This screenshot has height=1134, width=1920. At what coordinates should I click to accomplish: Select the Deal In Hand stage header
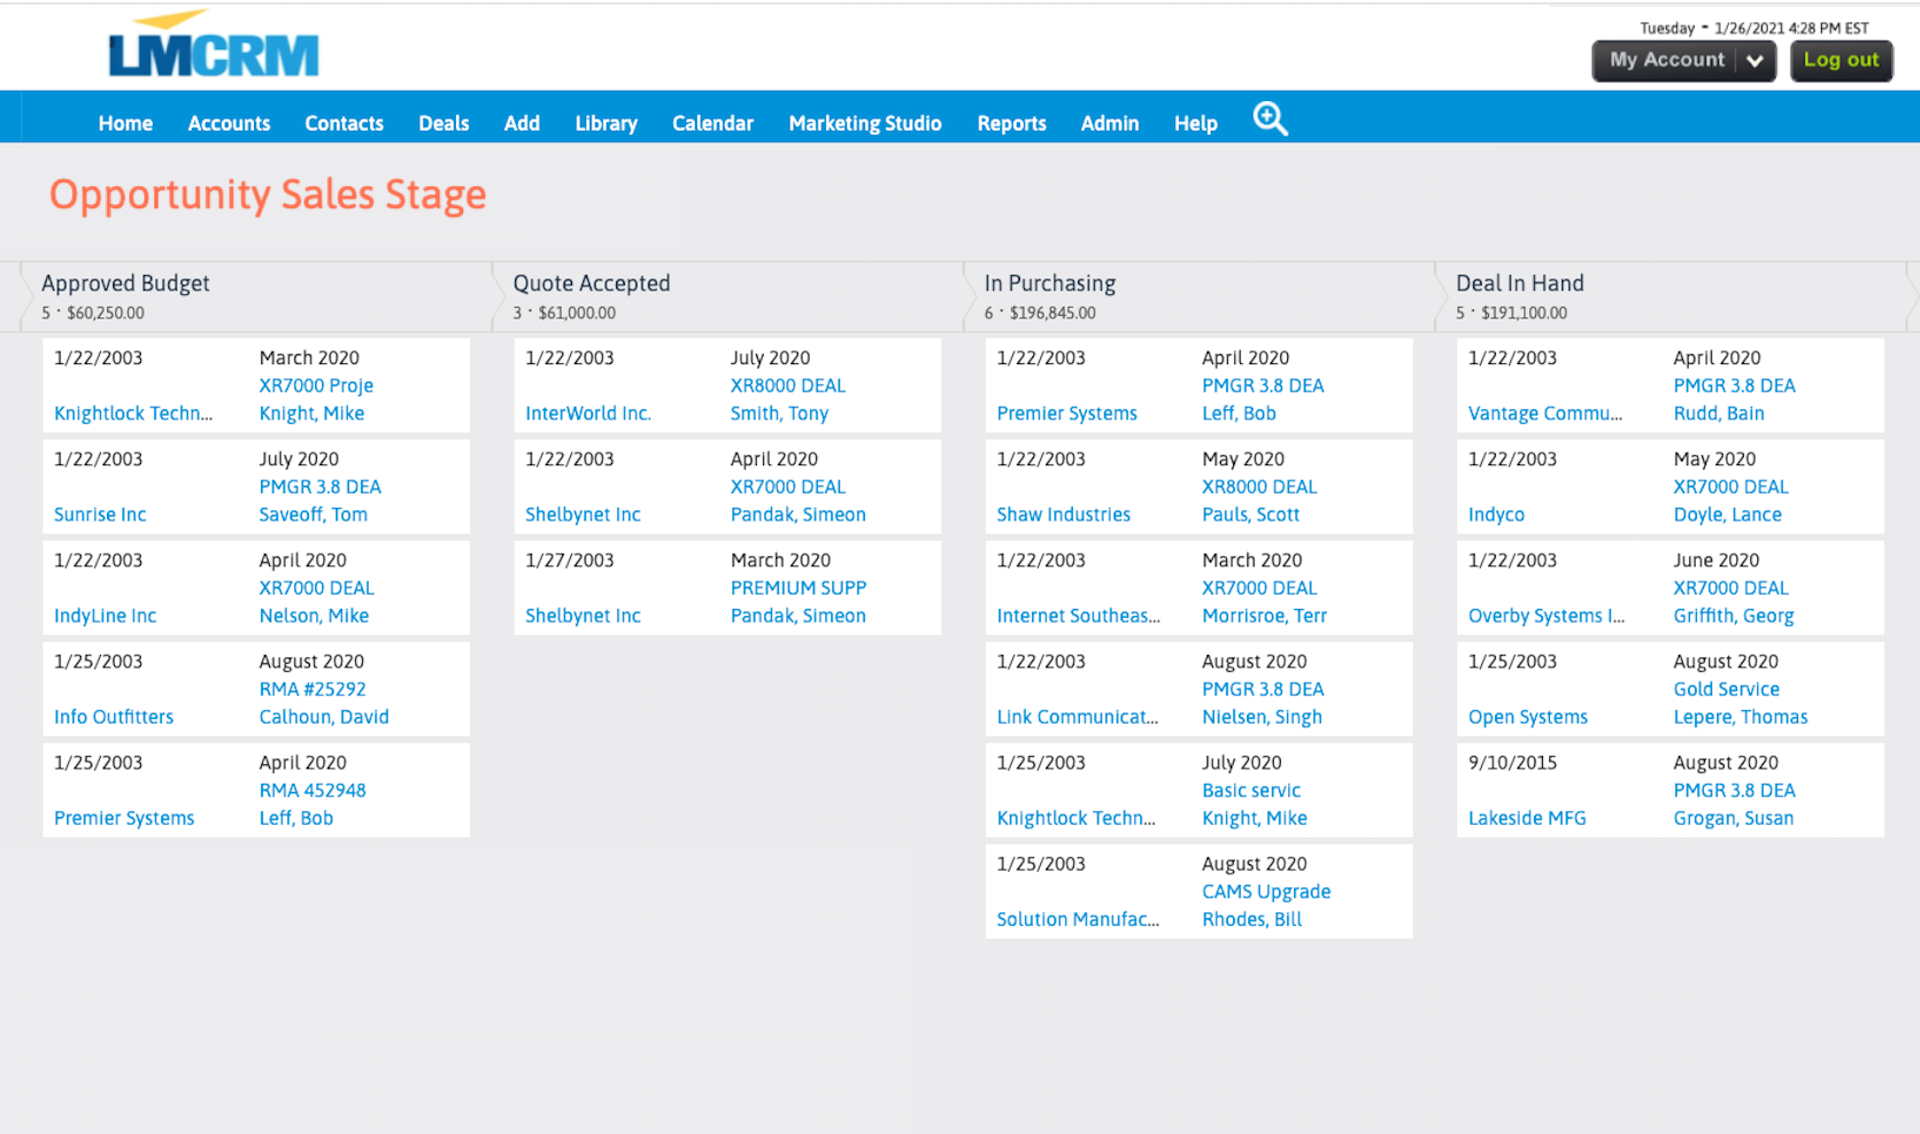click(1519, 284)
